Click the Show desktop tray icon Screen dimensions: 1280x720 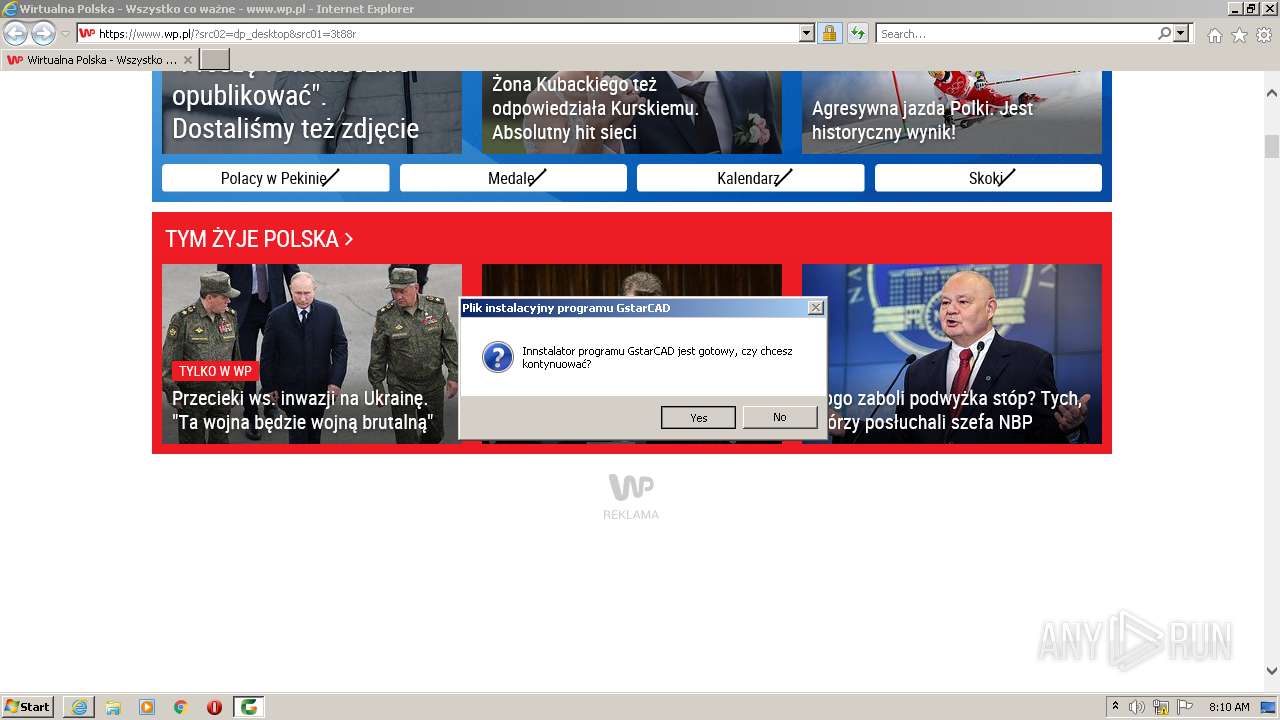1269,707
